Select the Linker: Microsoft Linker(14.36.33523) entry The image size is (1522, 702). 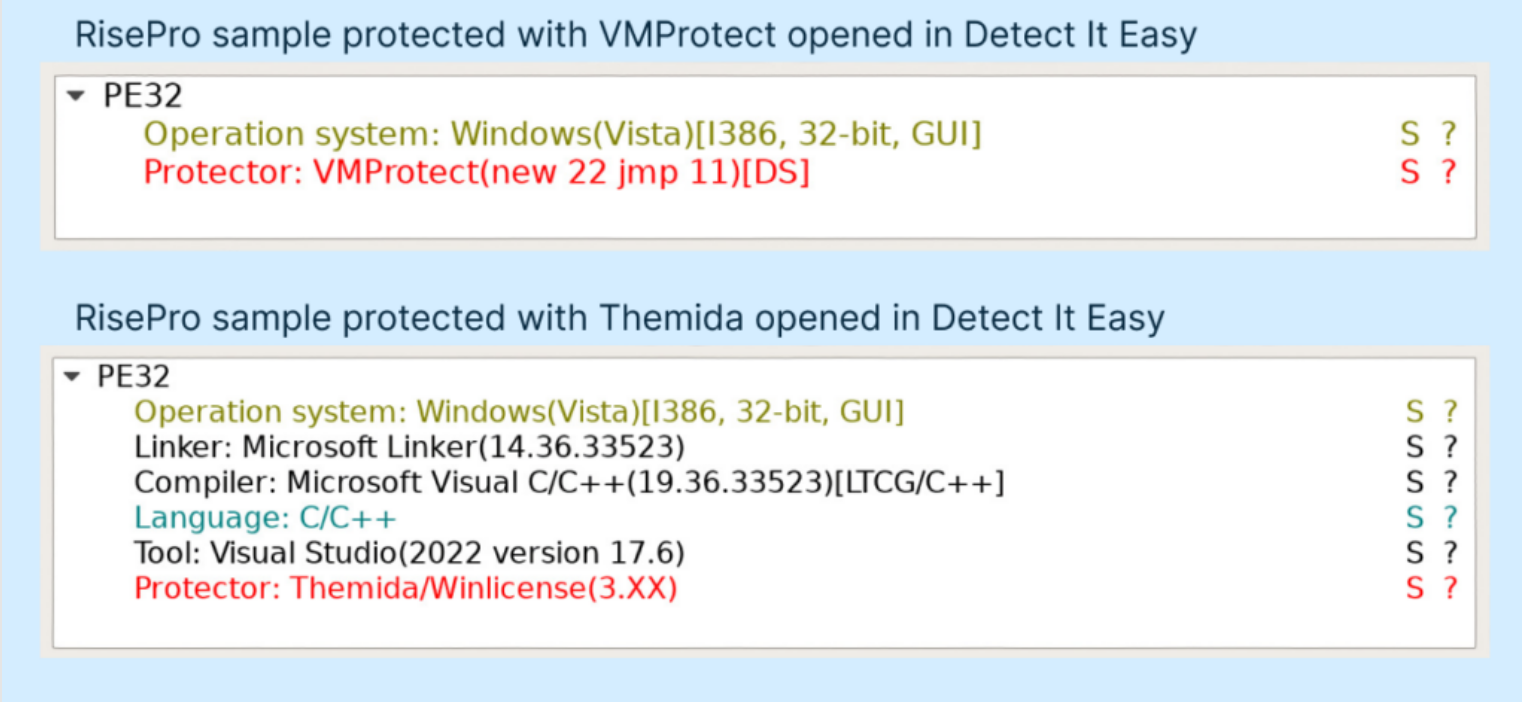point(409,446)
